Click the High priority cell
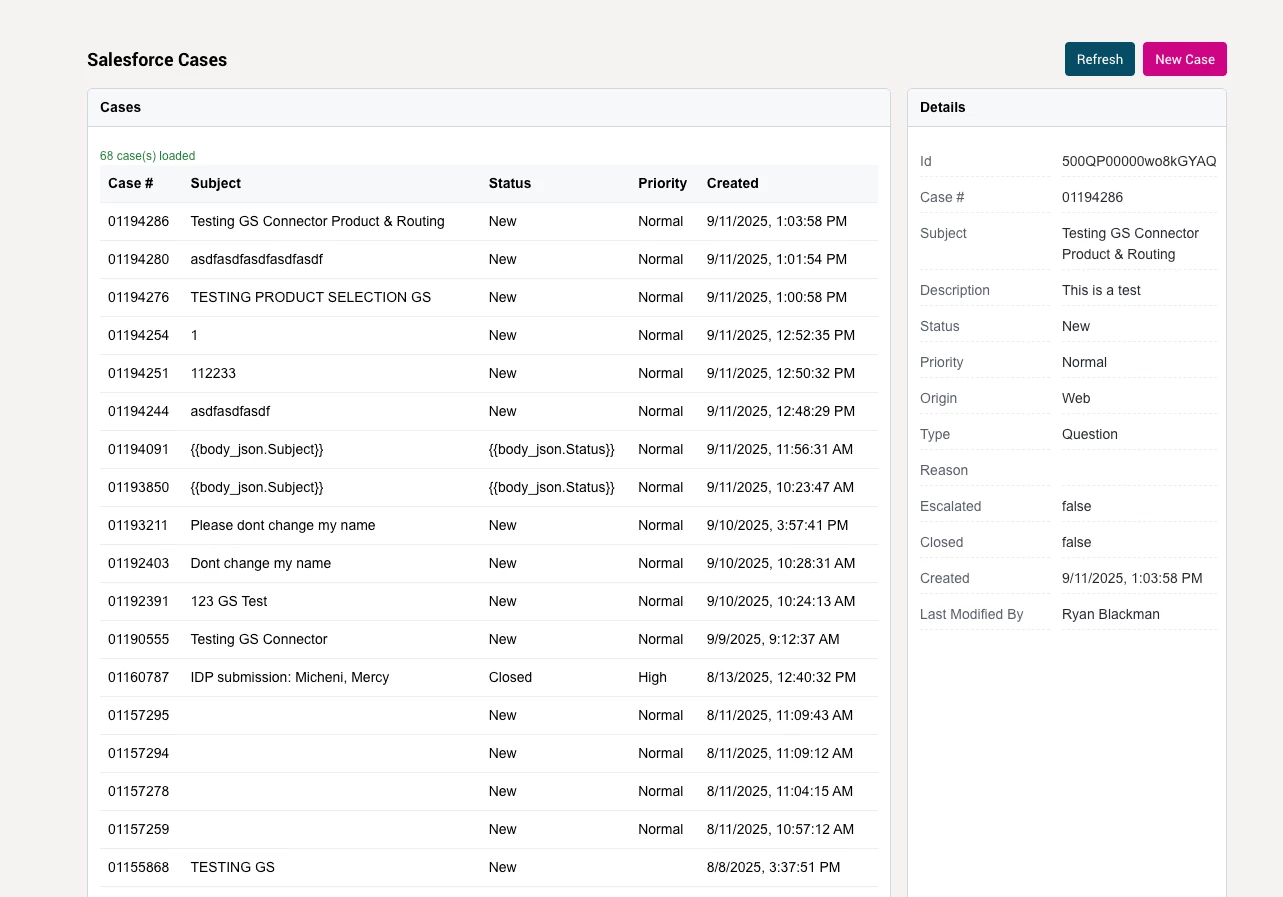Viewport: 1283px width, 897px height. click(x=652, y=677)
